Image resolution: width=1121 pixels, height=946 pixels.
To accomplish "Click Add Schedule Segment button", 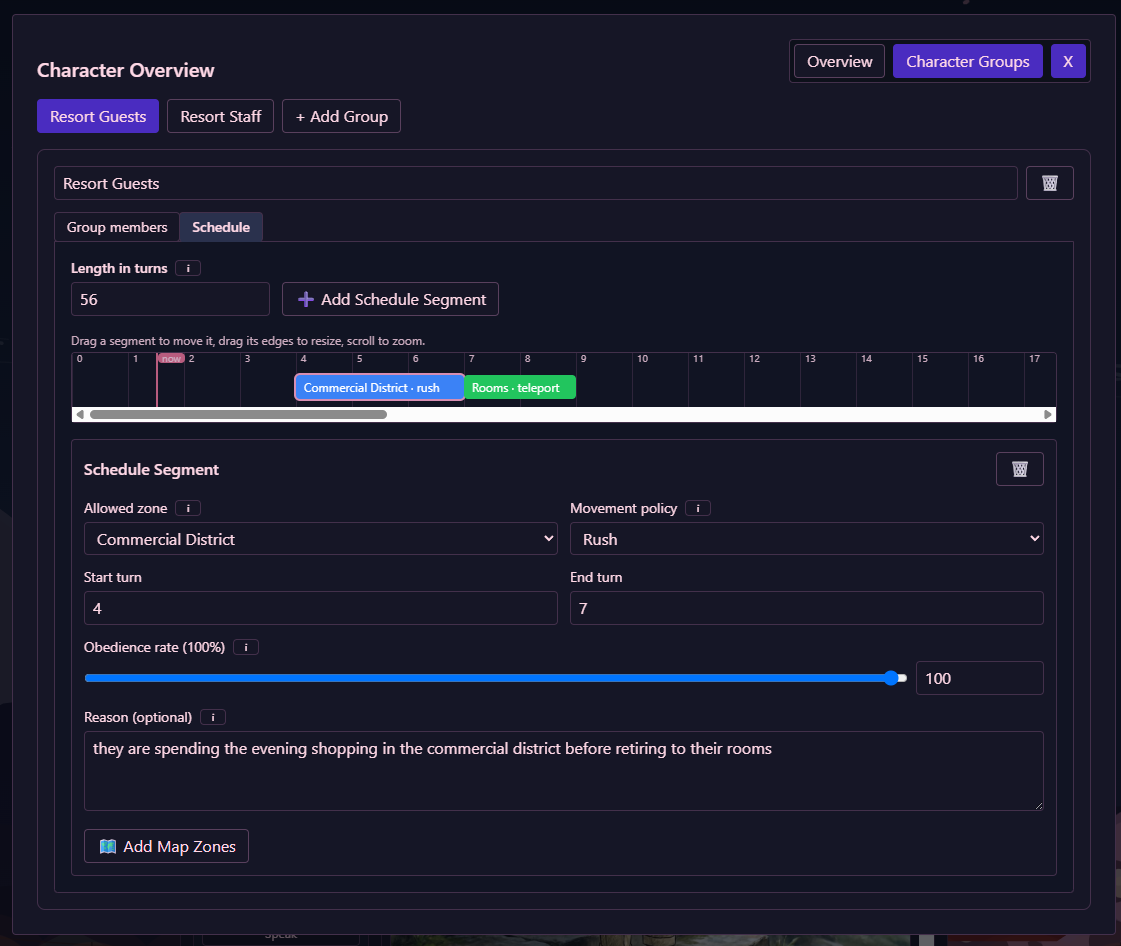I will pyautogui.click(x=390, y=300).
